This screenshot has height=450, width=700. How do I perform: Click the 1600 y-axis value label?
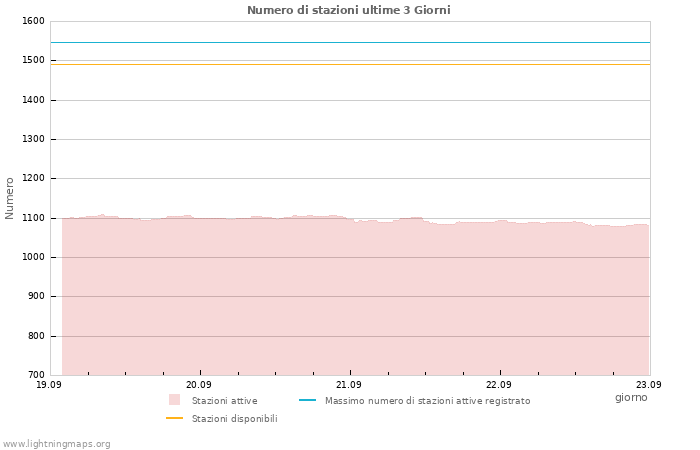(x=33, y=21)
